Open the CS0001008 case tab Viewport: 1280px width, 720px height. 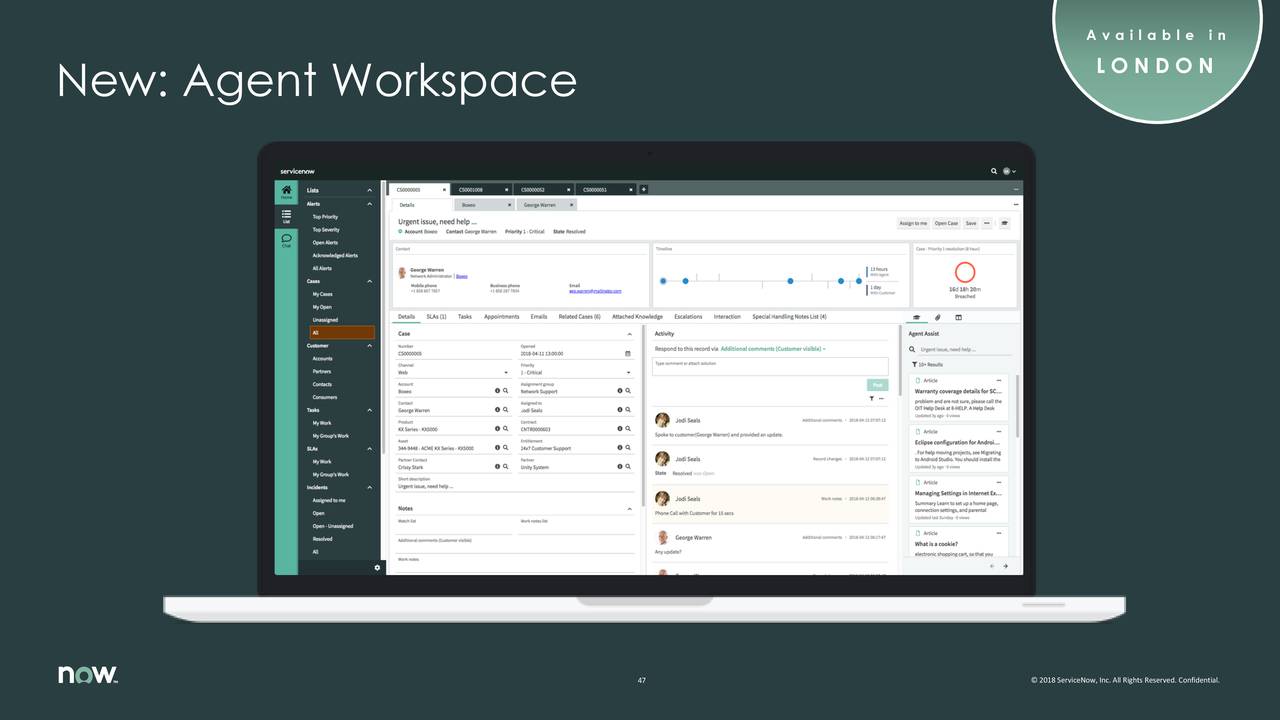pyautogui.click(x=470, y=188)
